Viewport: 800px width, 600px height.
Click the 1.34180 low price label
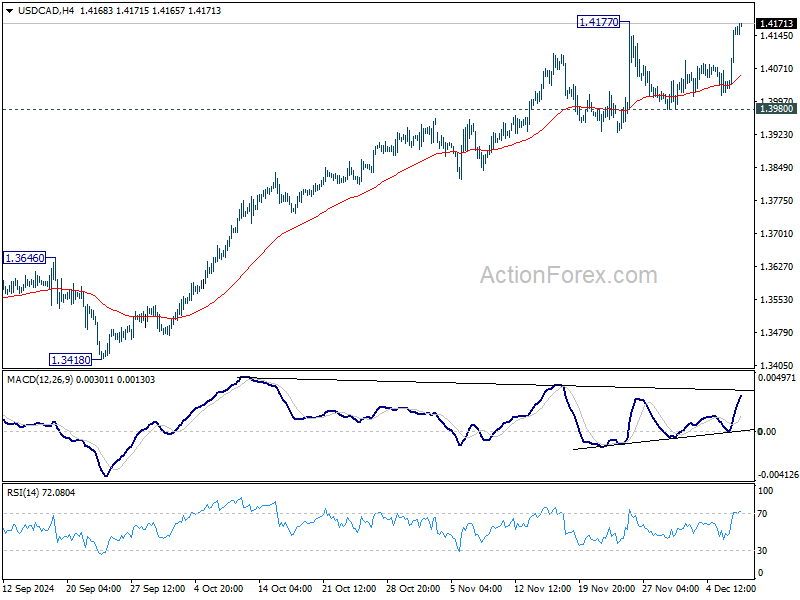pos(70,360)
